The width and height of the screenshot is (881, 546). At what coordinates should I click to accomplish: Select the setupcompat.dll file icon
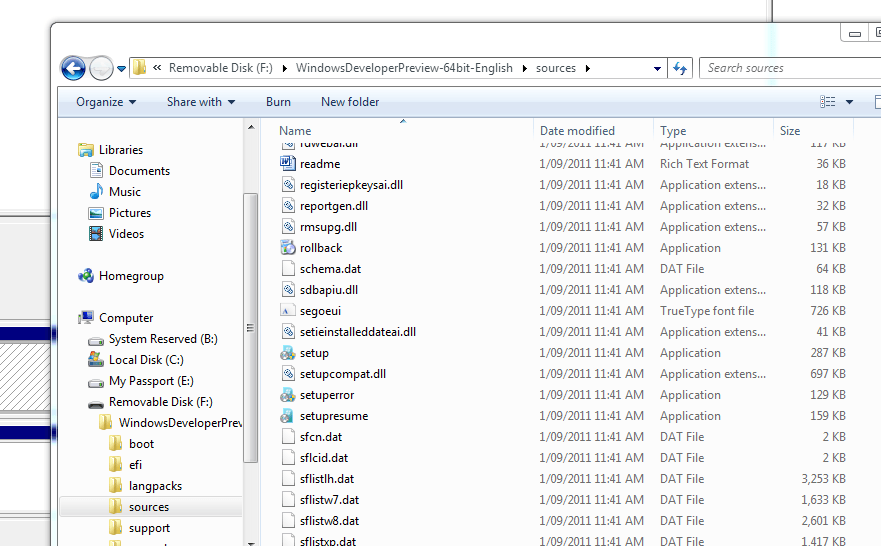[288, 374]
